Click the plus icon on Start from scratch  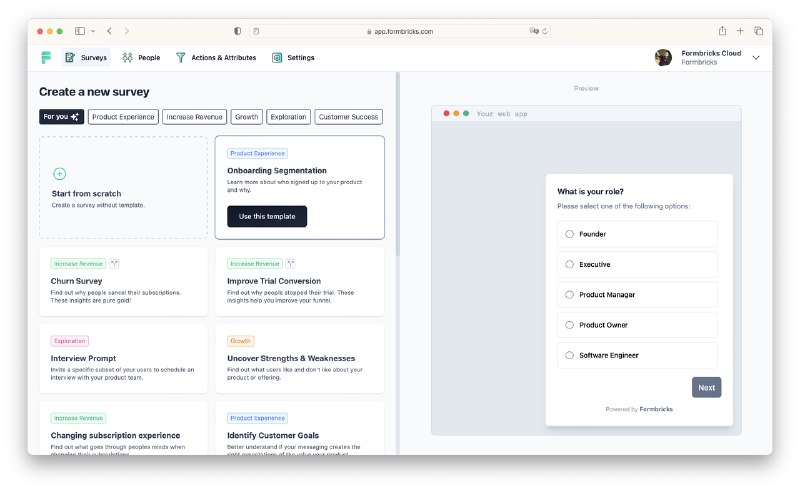(60, 174)
